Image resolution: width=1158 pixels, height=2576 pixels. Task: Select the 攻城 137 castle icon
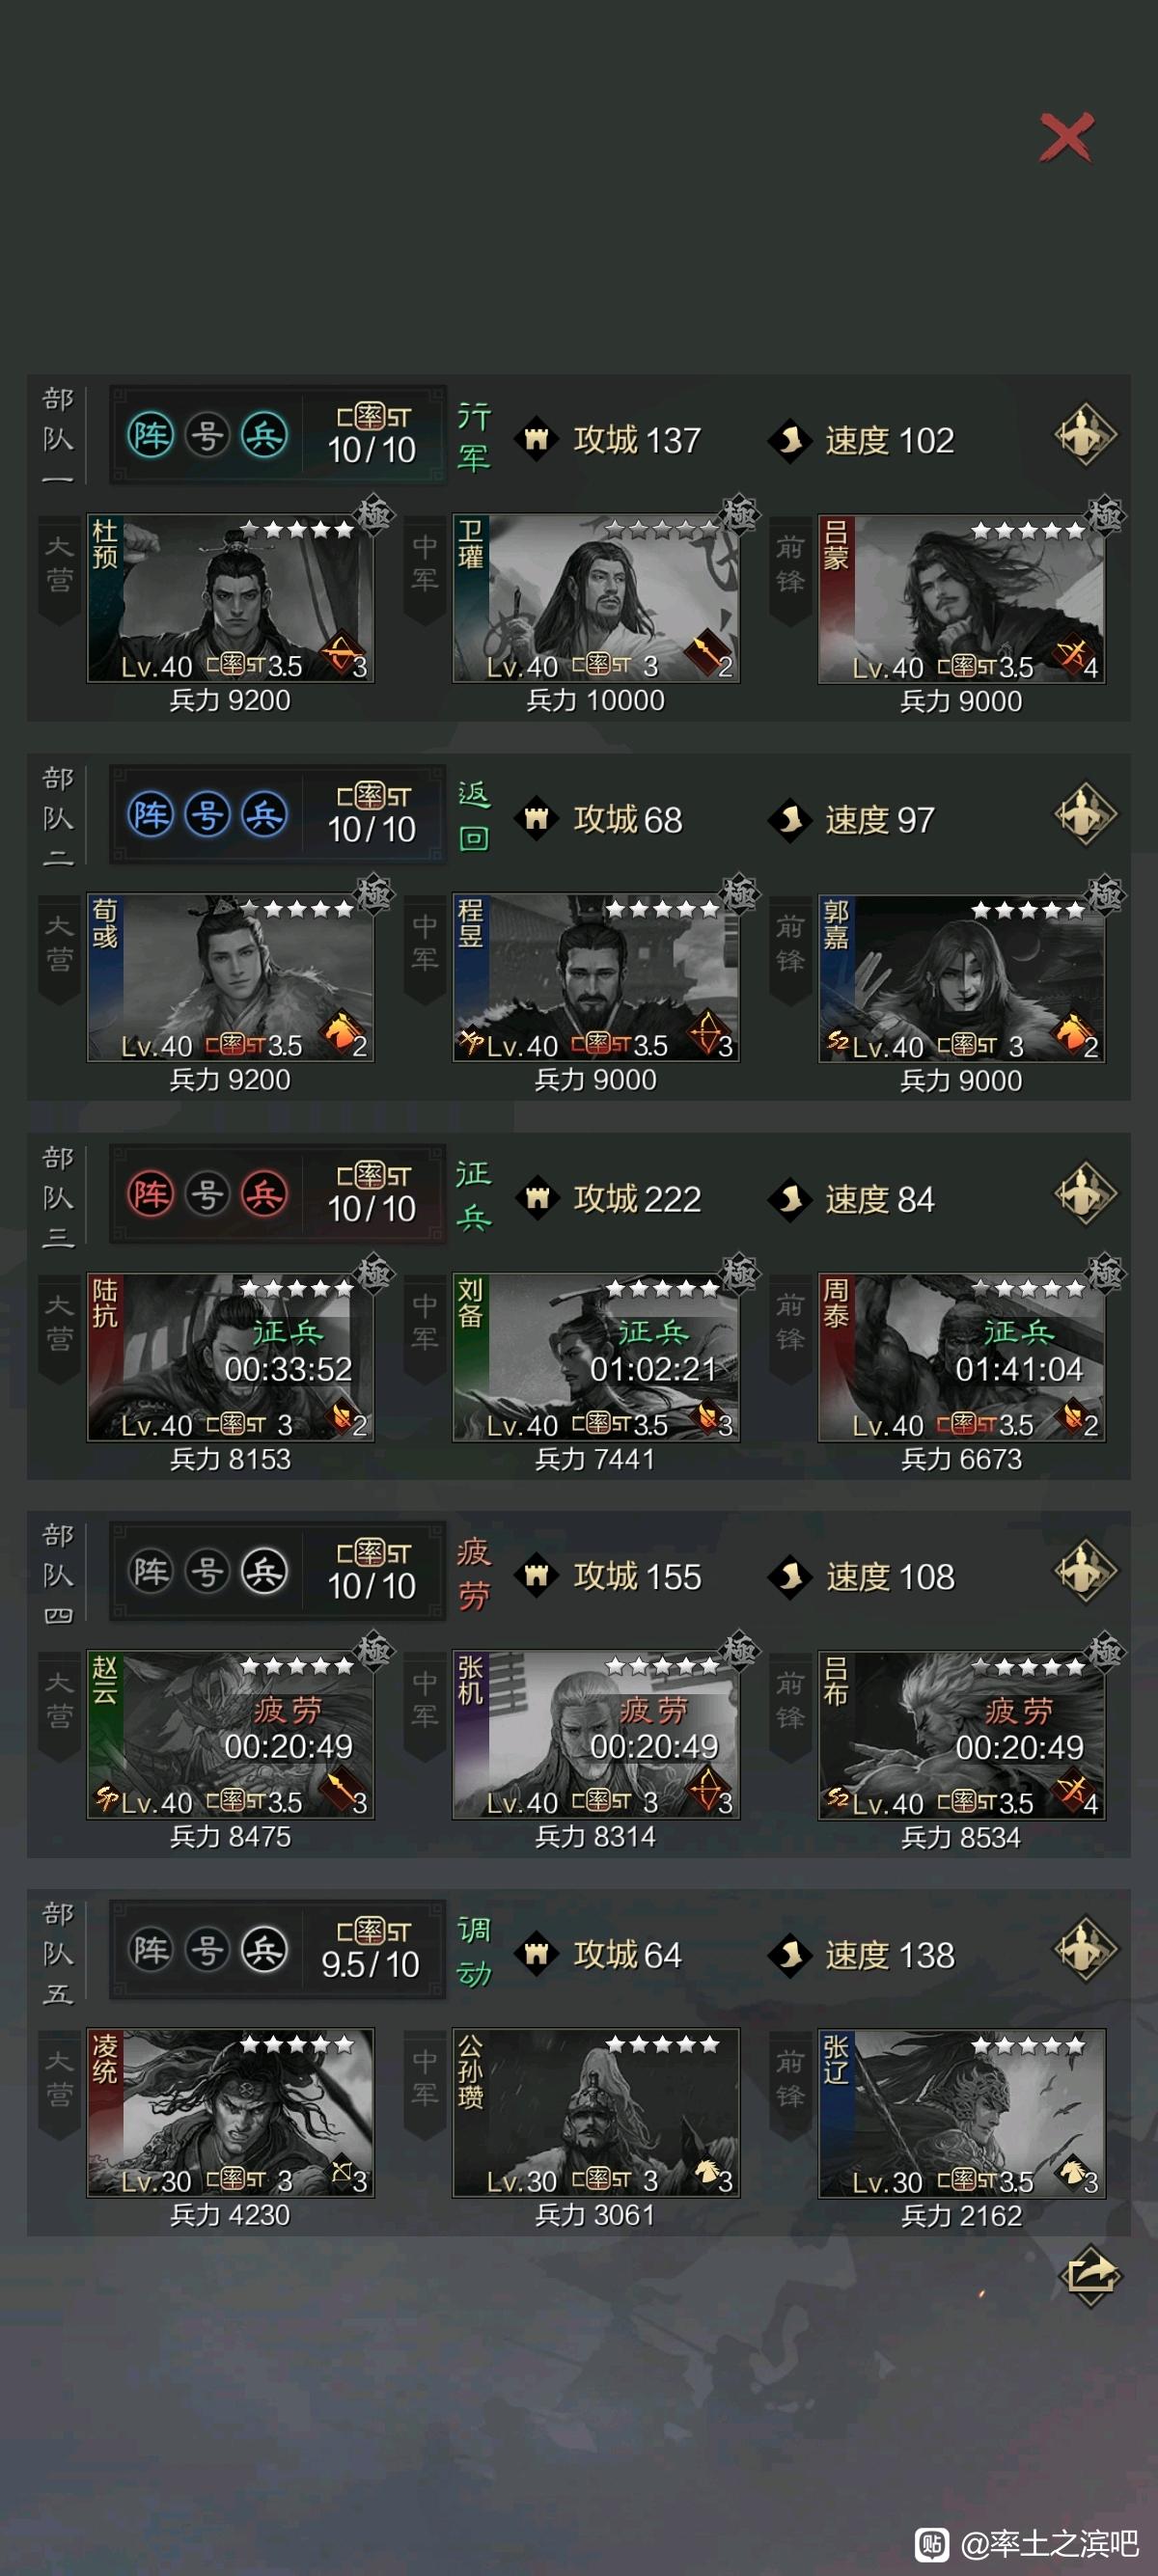[537, 439]
